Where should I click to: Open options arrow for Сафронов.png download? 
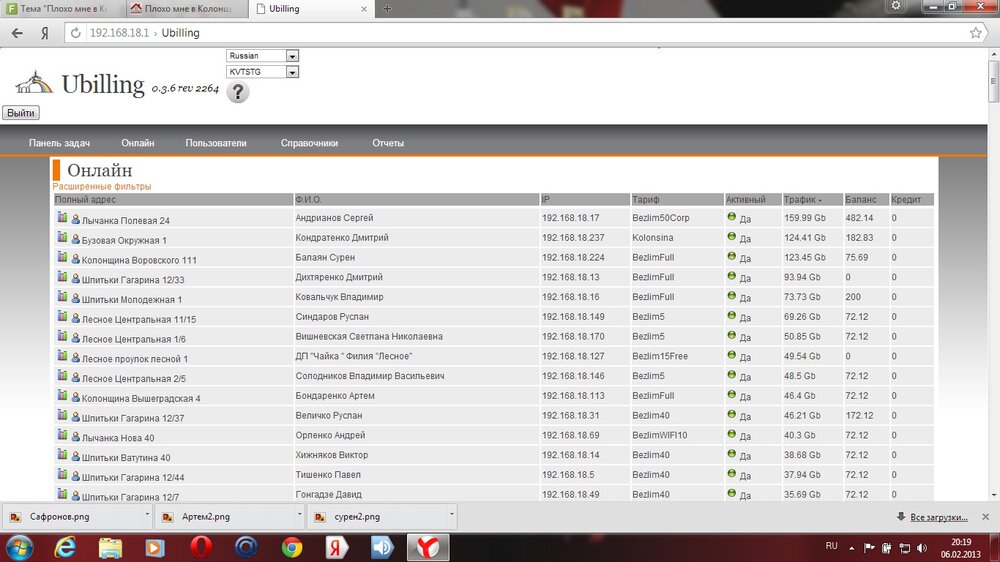(147, 514)
